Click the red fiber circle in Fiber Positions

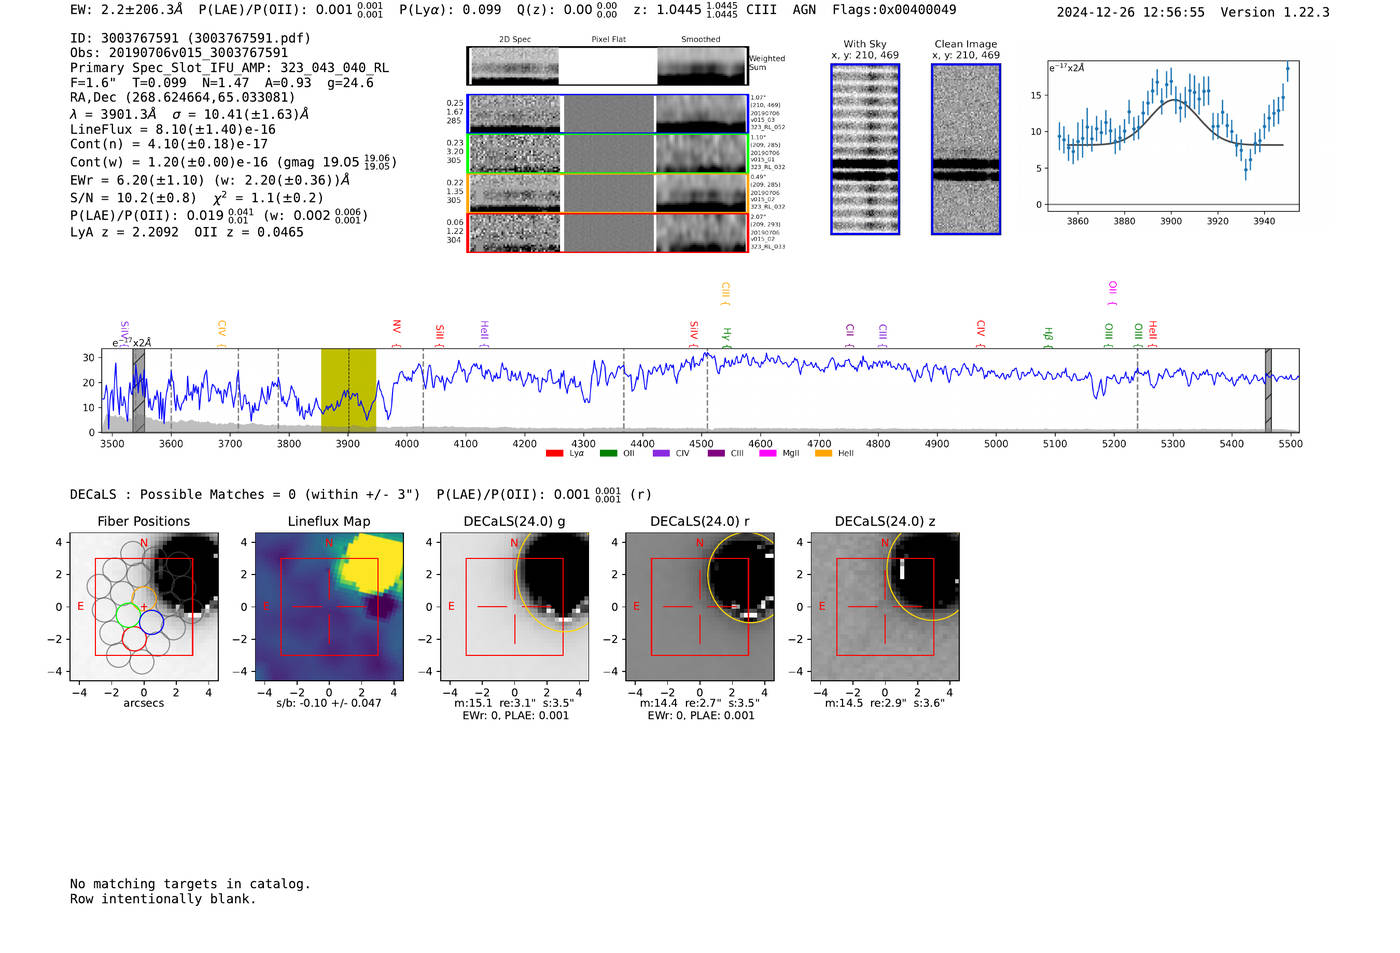tap(134, 638)
